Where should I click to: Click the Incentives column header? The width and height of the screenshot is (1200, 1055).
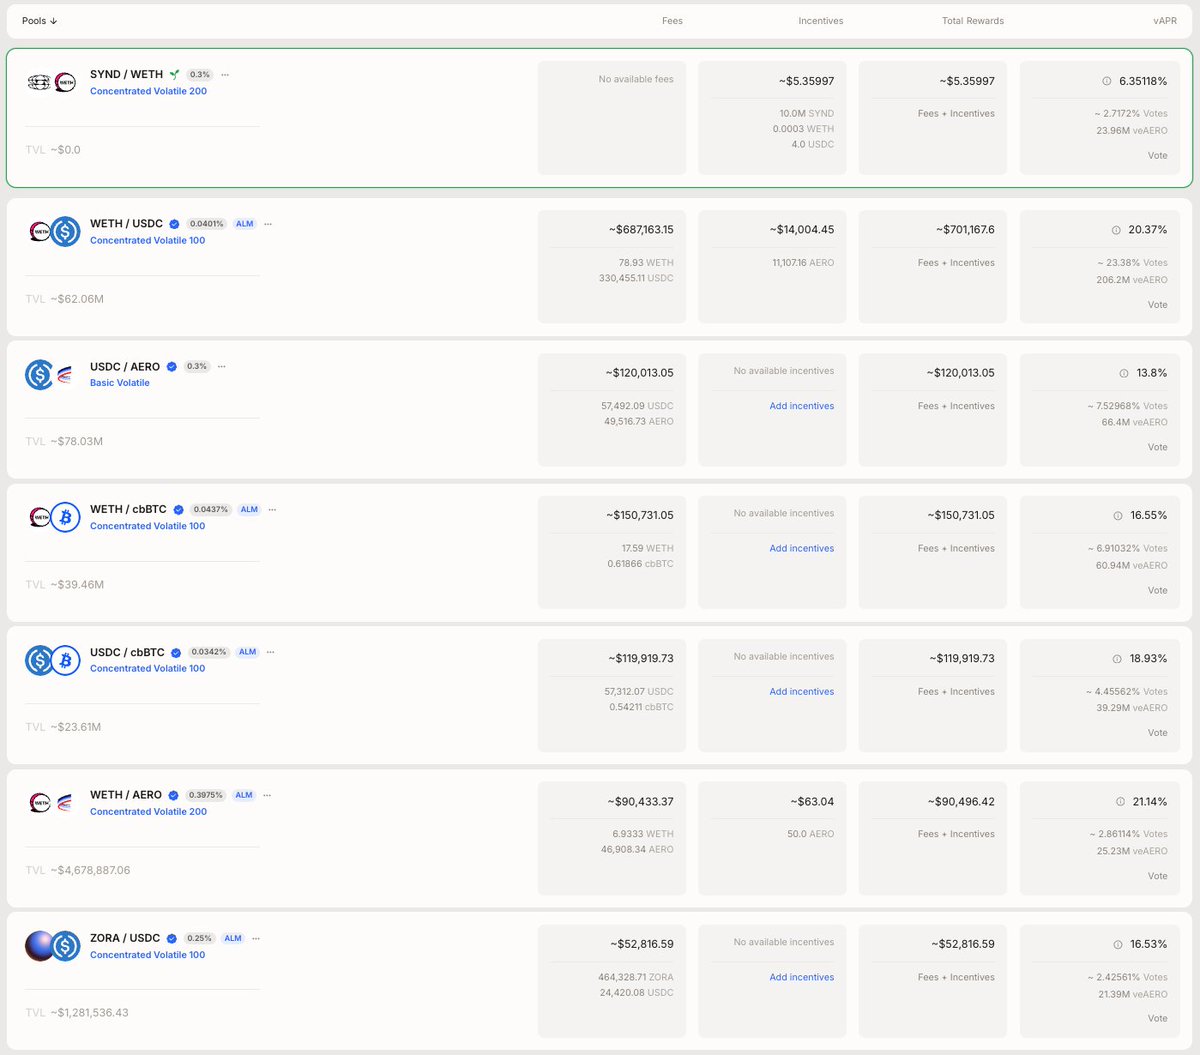click(821, 21)
